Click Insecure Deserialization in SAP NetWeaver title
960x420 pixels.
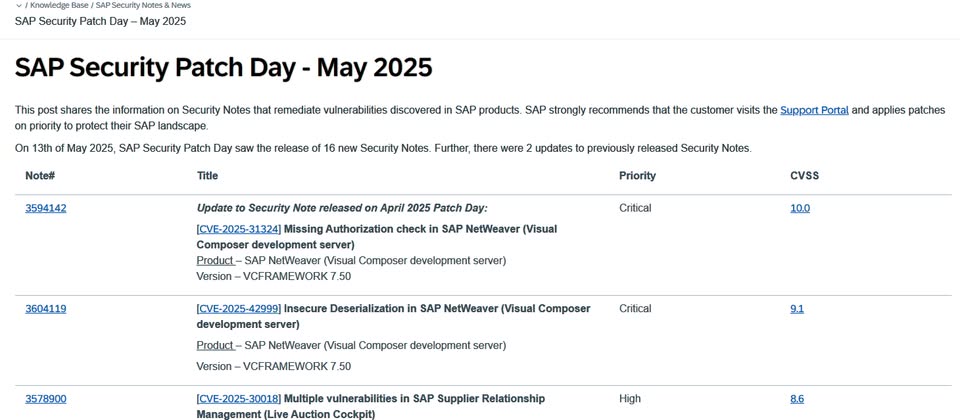[393, 316]
